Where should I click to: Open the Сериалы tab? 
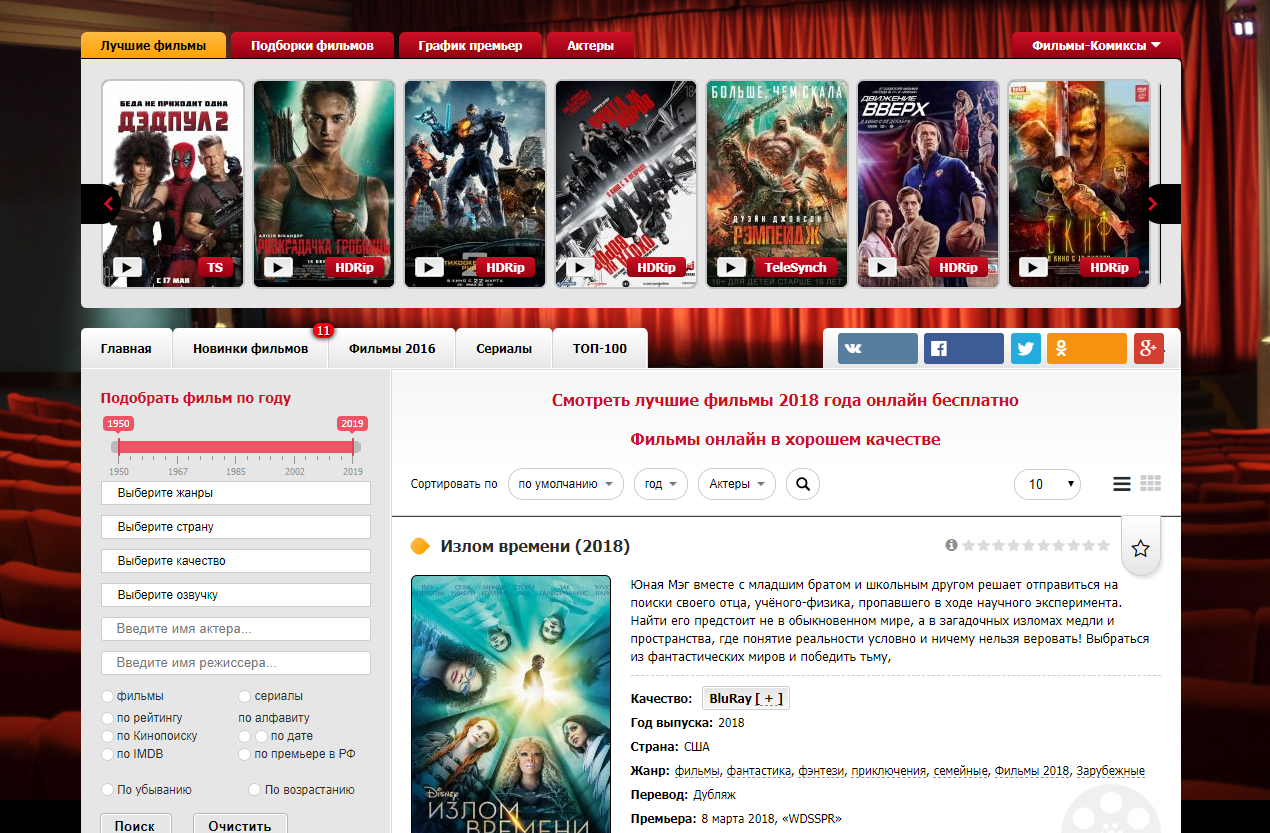[504, 349]
